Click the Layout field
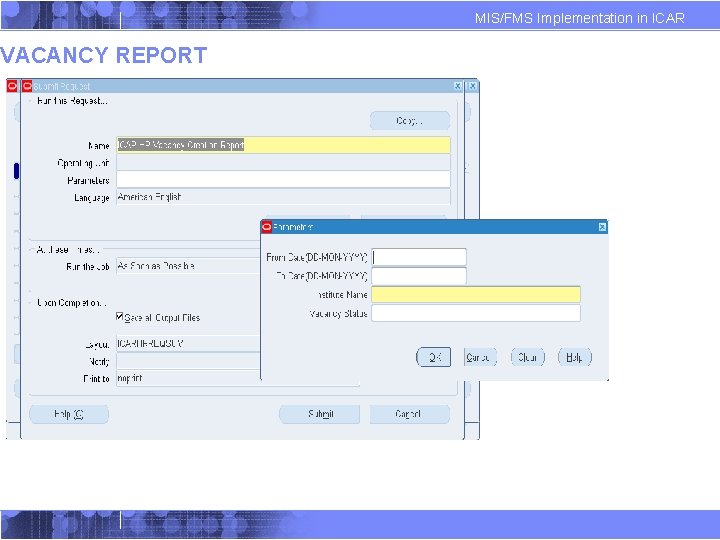 188,343
